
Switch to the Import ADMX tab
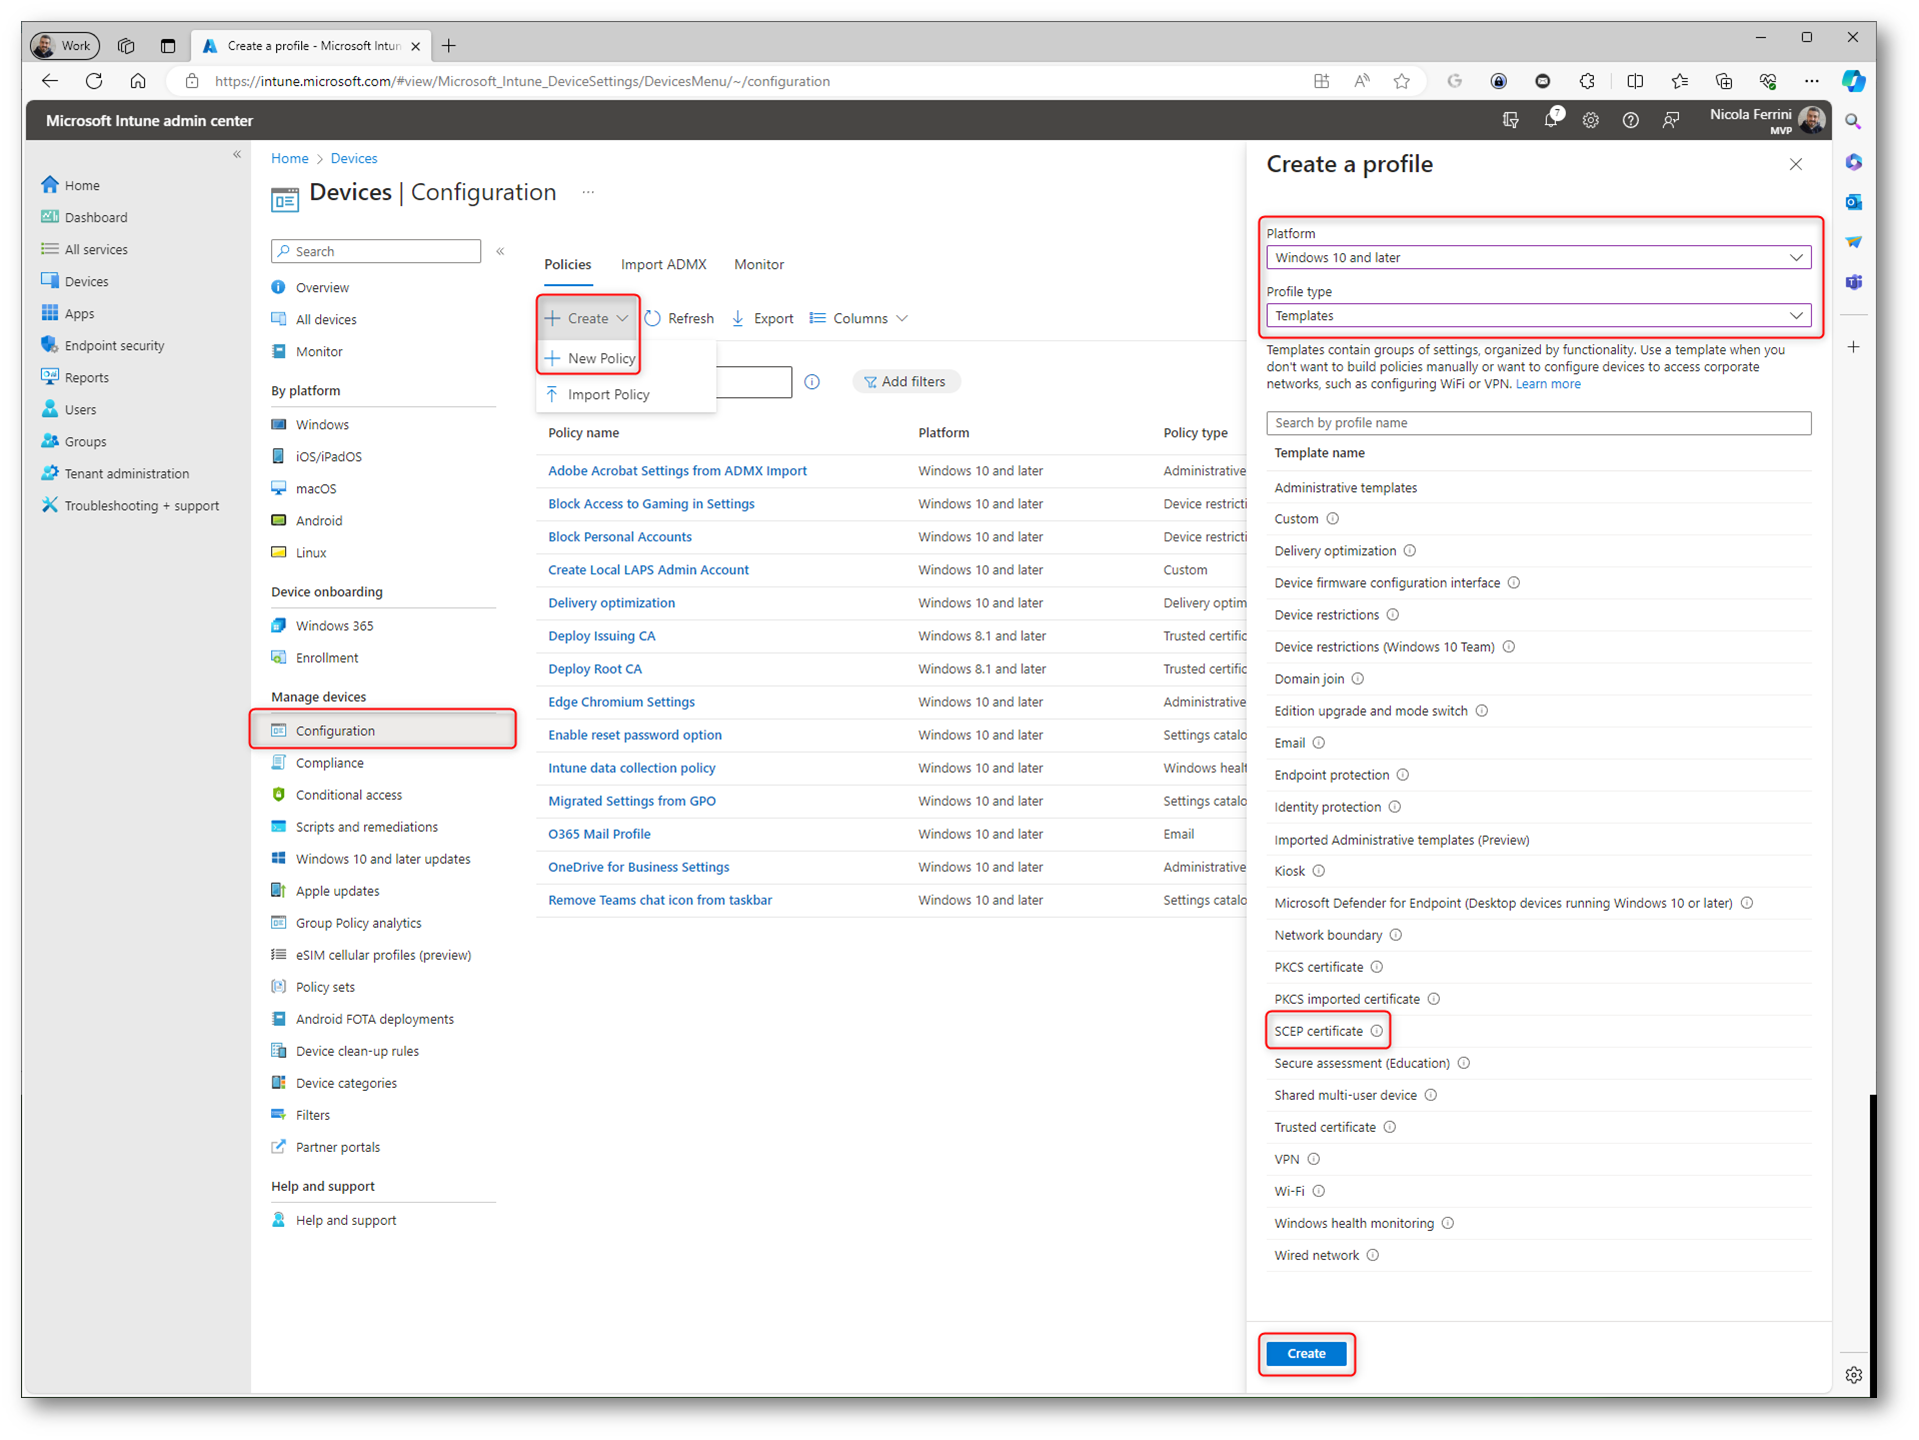coord(663,264)
